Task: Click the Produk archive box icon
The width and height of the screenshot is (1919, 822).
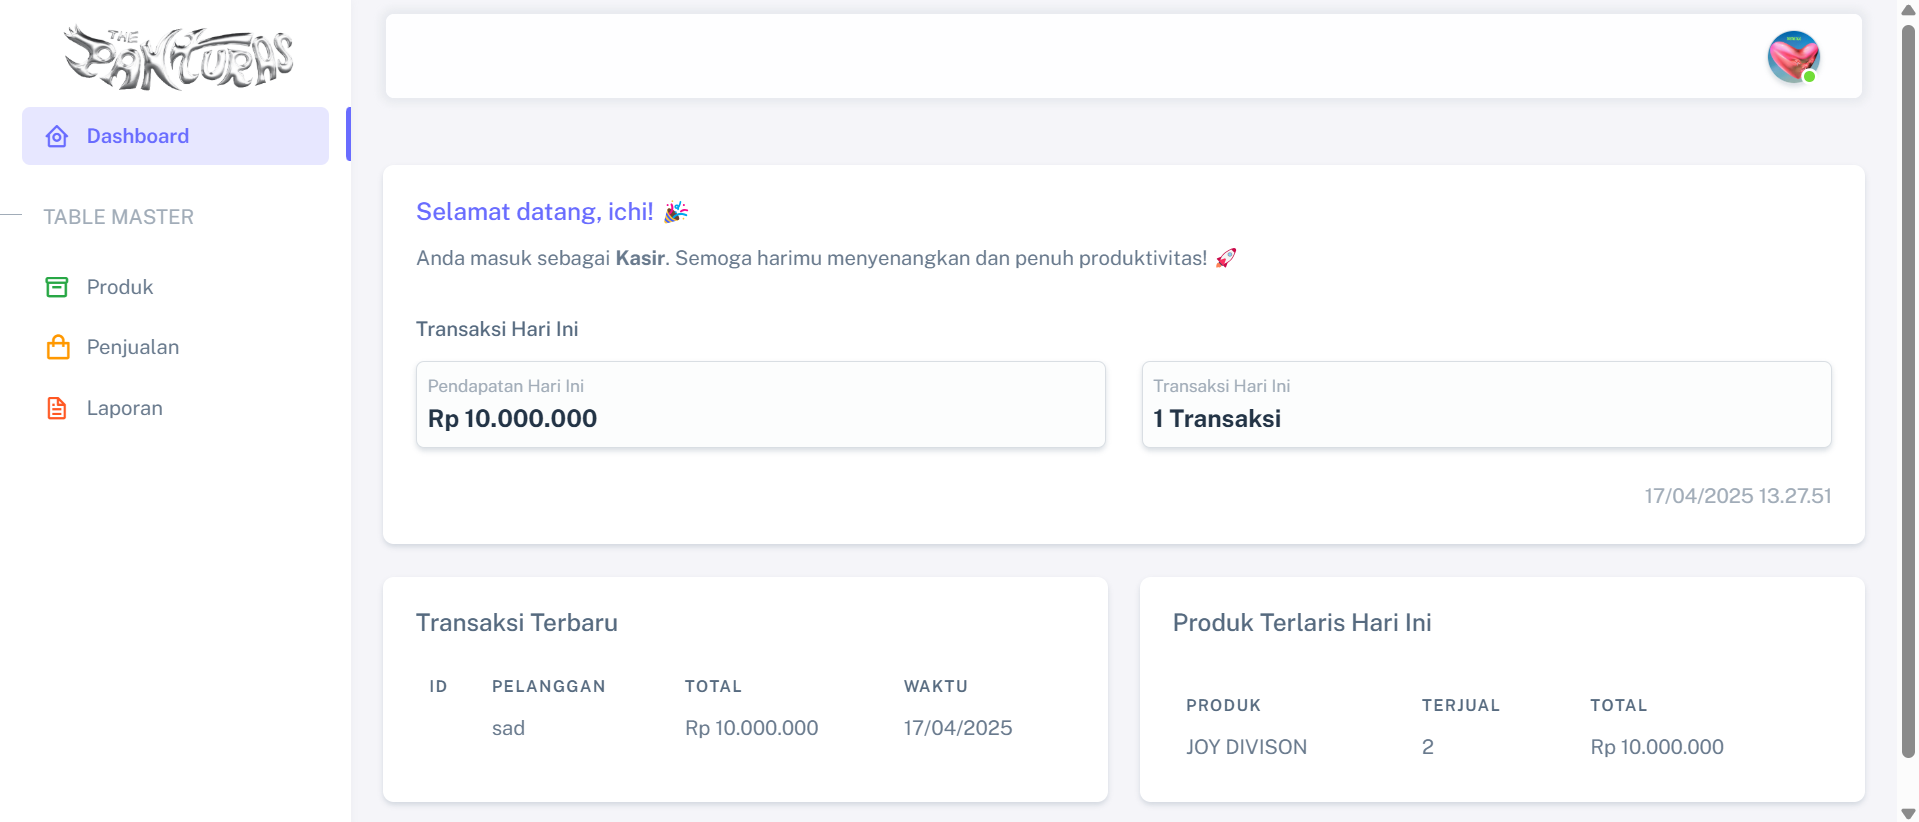Action: pyautogui.click(x=57, y=287)
